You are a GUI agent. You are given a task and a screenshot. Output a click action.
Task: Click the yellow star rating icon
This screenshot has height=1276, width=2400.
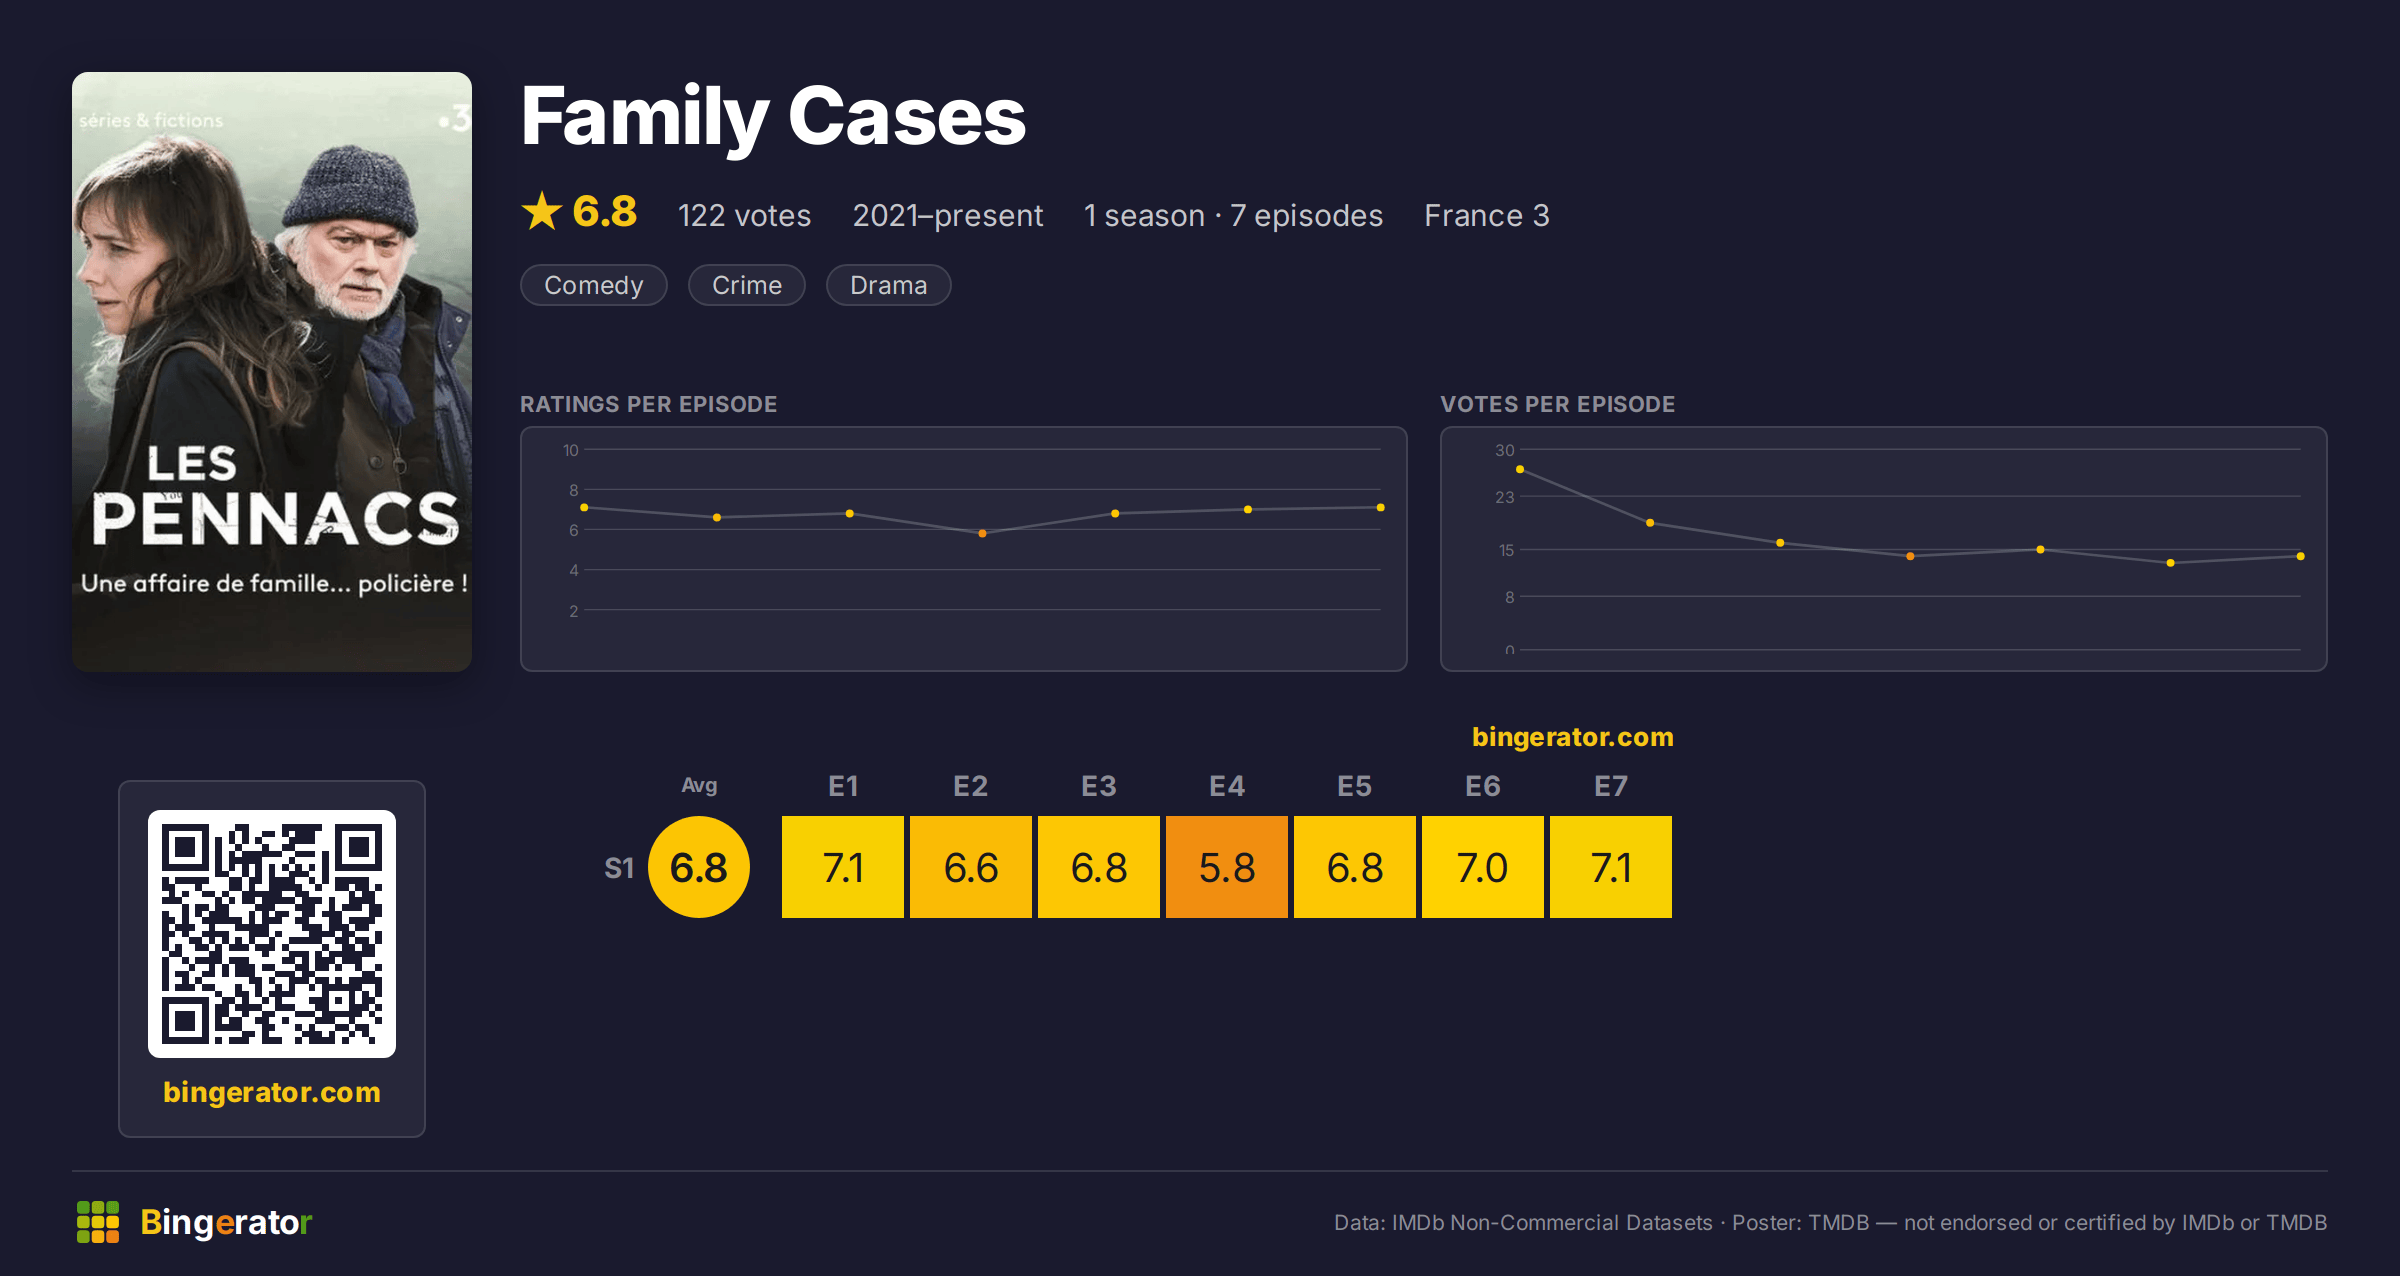(542, 211)
